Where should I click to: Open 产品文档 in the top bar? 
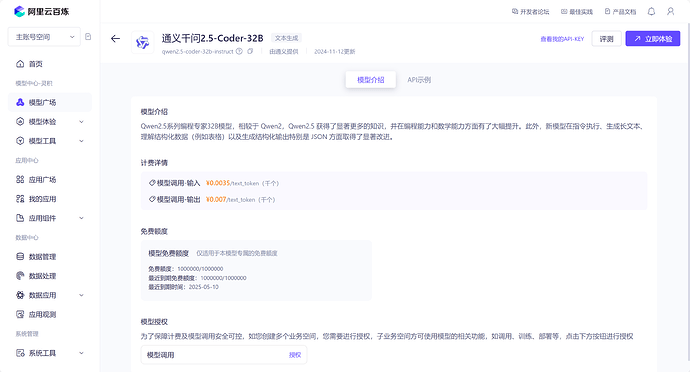(x=620, y=12)
